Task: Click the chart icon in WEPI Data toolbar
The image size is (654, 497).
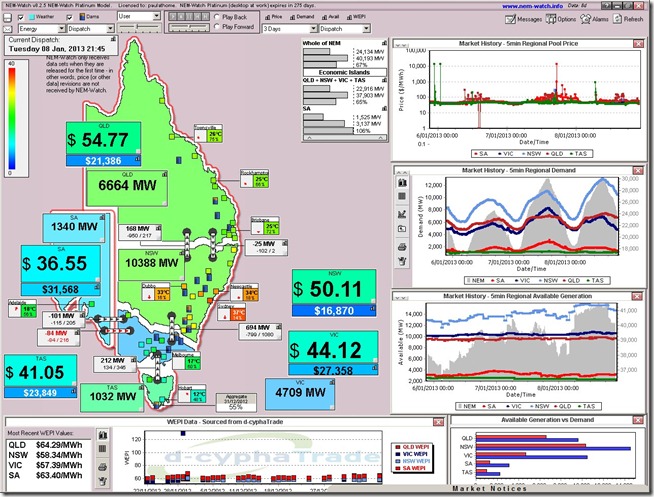Action: [103, 435]
